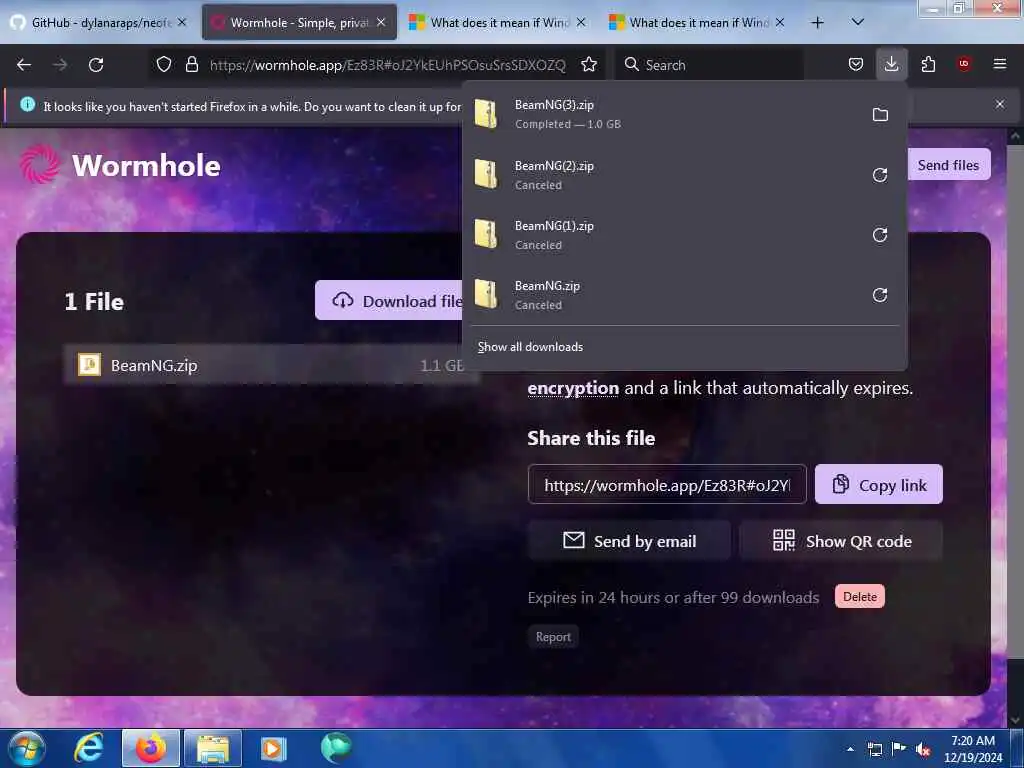This screenshot has height=768, width=1024.
Task: Click the page scrollbar down arrow
Action: 1016,721
